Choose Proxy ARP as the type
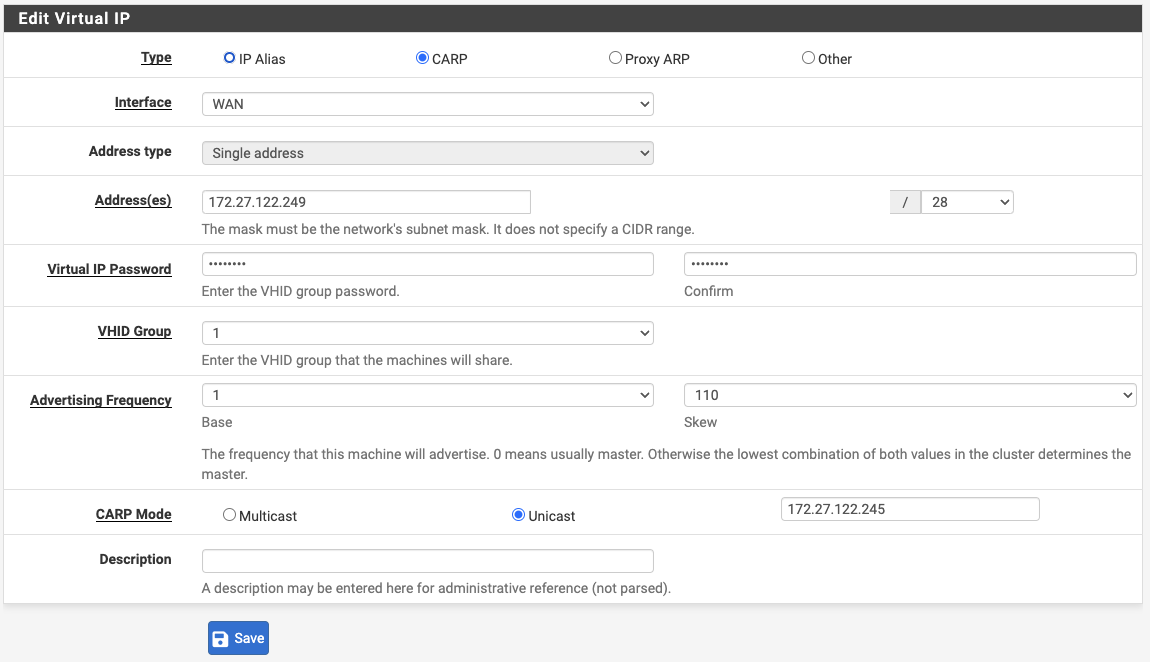The height and width of the screenshot is (662, 1150). (615, 58)
